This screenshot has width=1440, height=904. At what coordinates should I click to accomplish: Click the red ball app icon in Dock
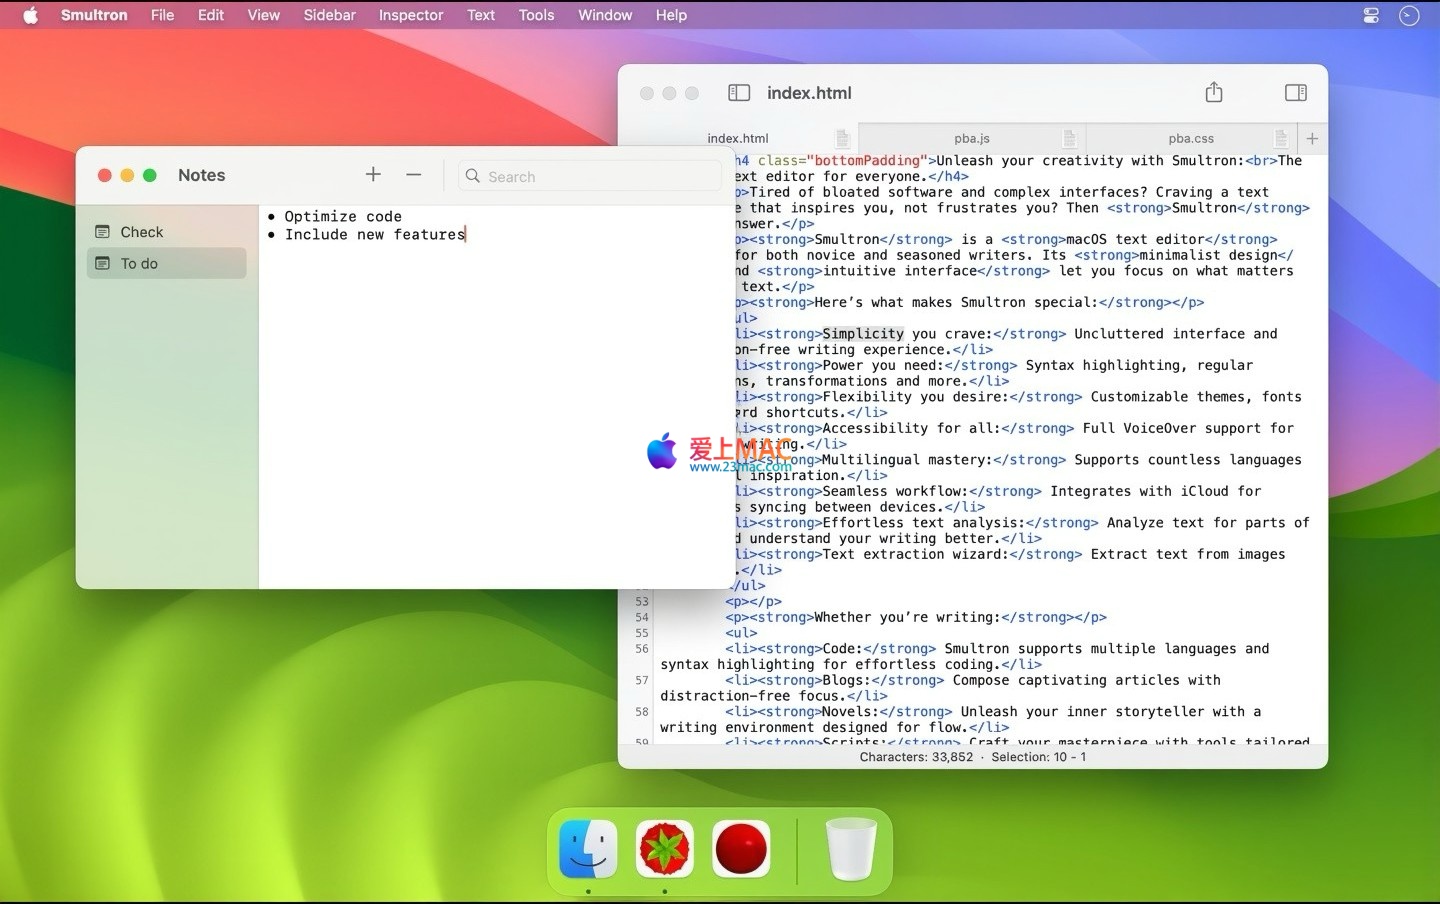point(741,849)
